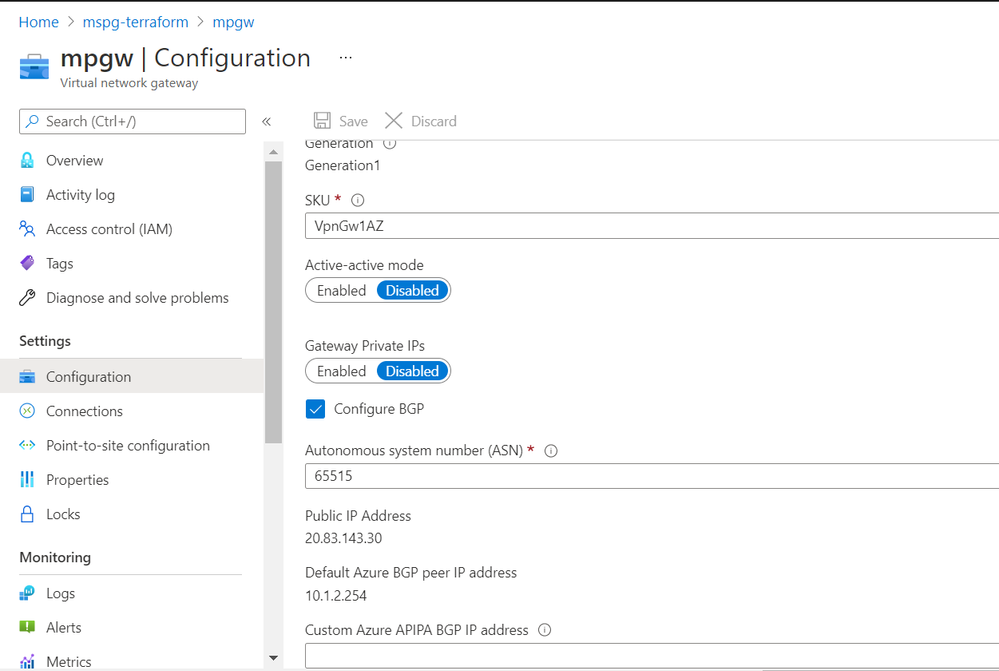Screen dimensions: 999x671
Task: Click the Access control (IAM) people icon
Action: point(27,229)
